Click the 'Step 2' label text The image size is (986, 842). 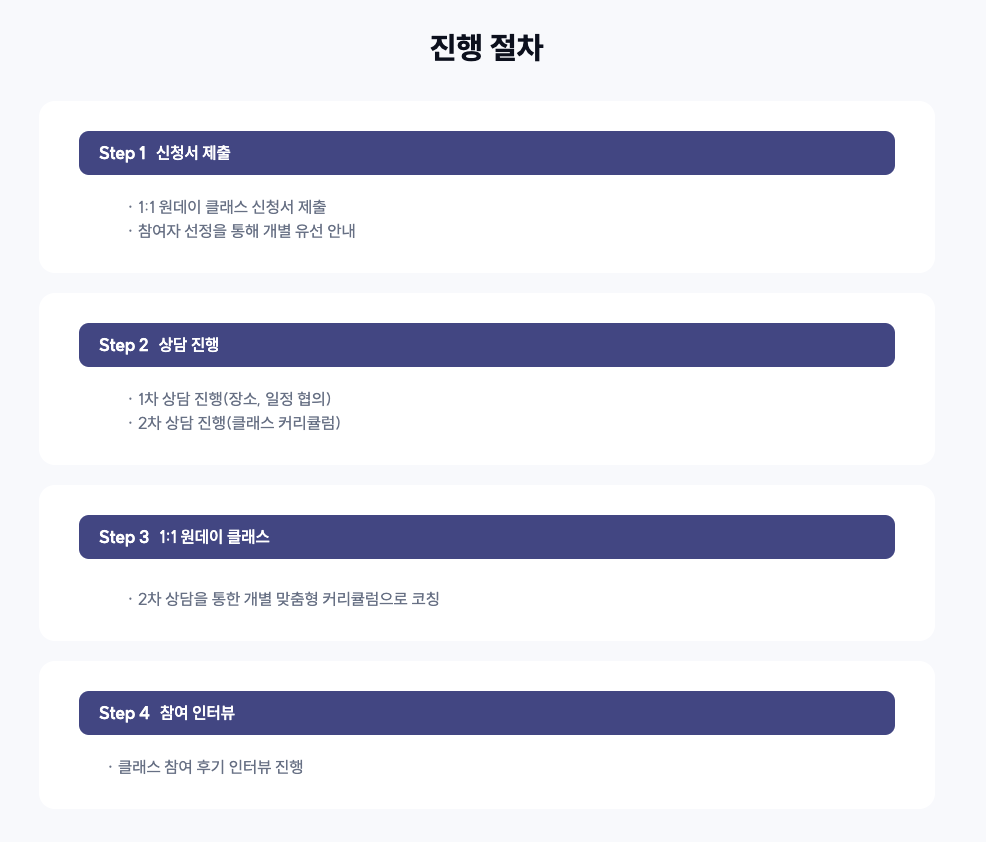(x=123, y=345)
